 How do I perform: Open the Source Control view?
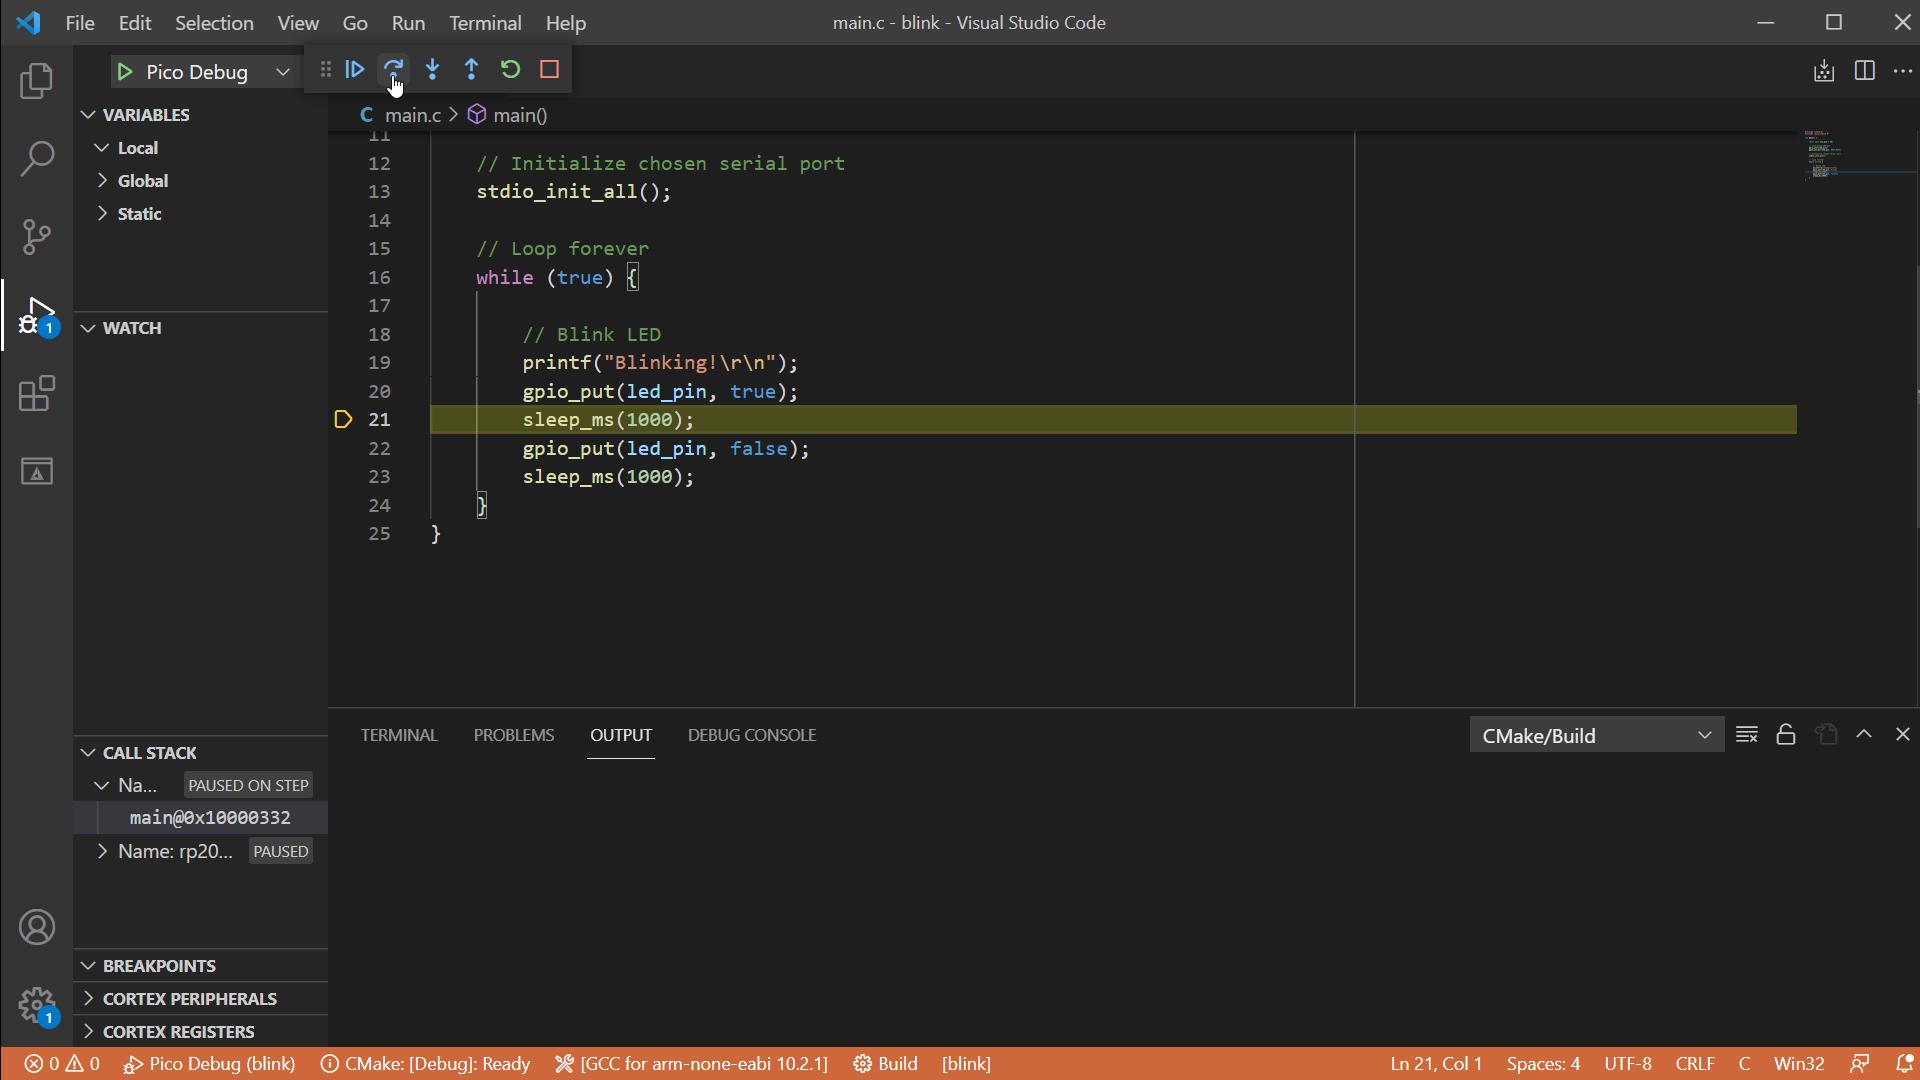click(37, 237)
